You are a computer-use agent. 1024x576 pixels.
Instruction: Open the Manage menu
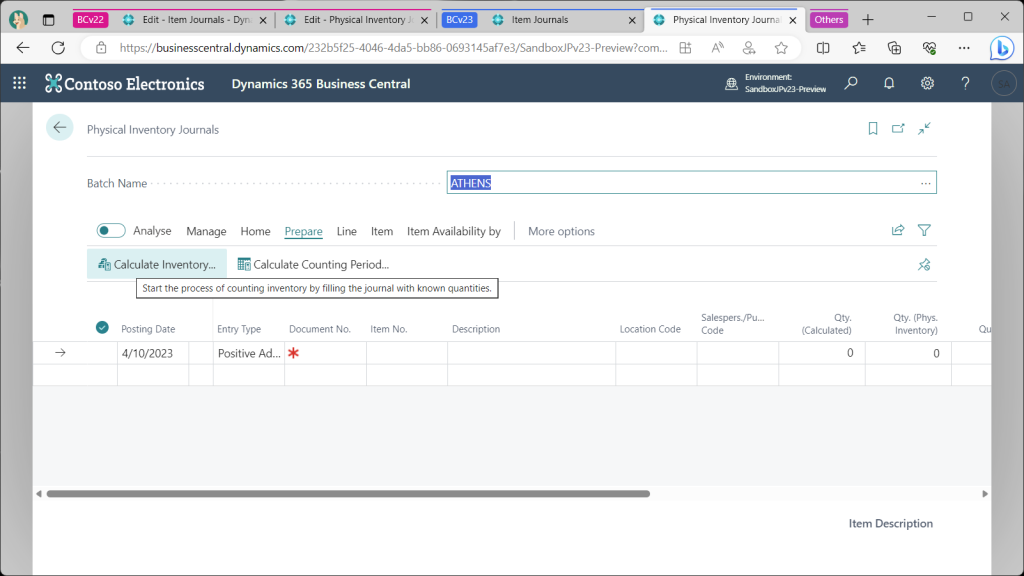(x=206, y=231)
